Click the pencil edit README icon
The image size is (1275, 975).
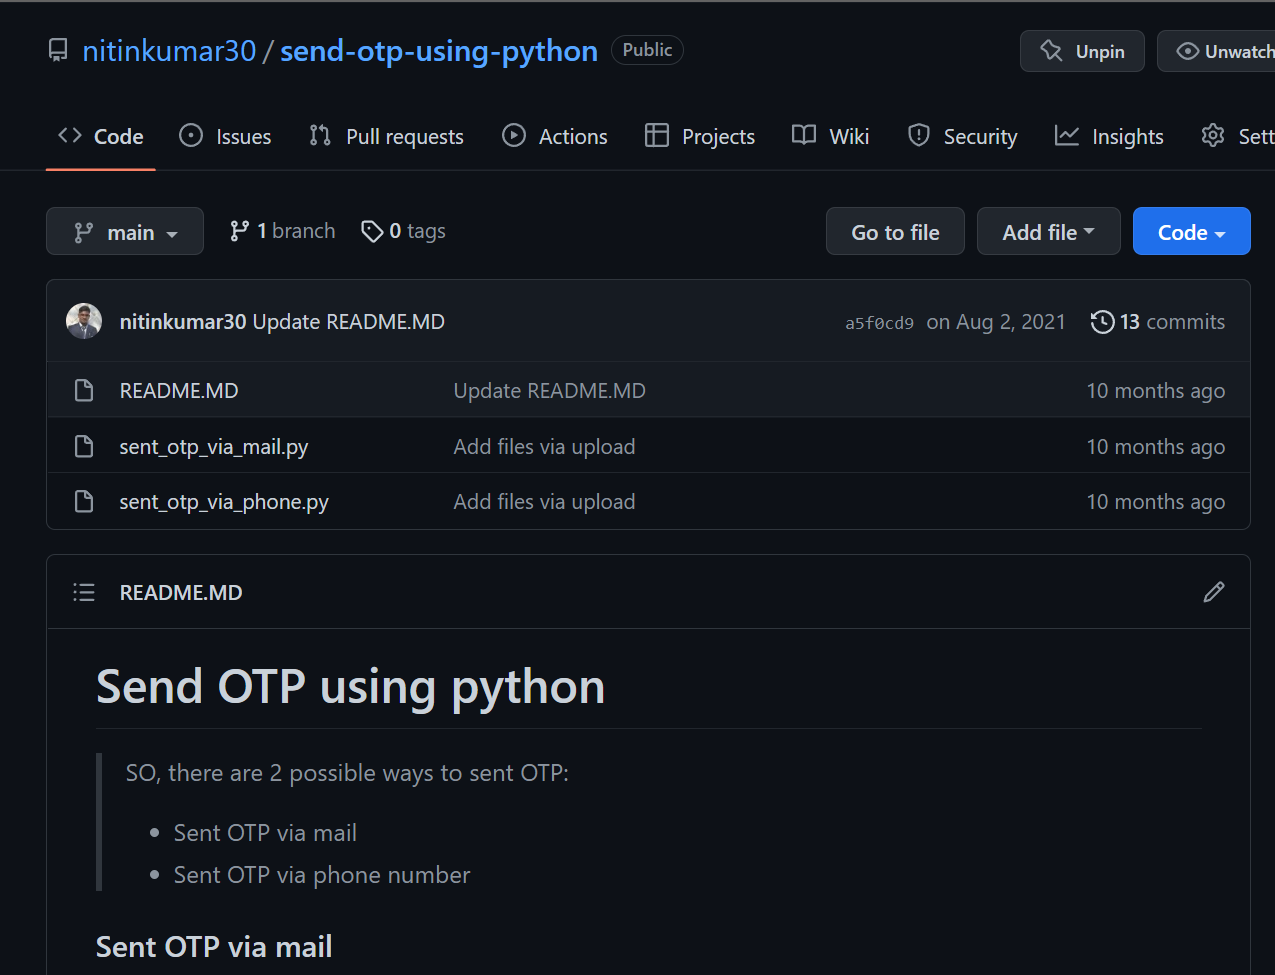click(1213, 592)
